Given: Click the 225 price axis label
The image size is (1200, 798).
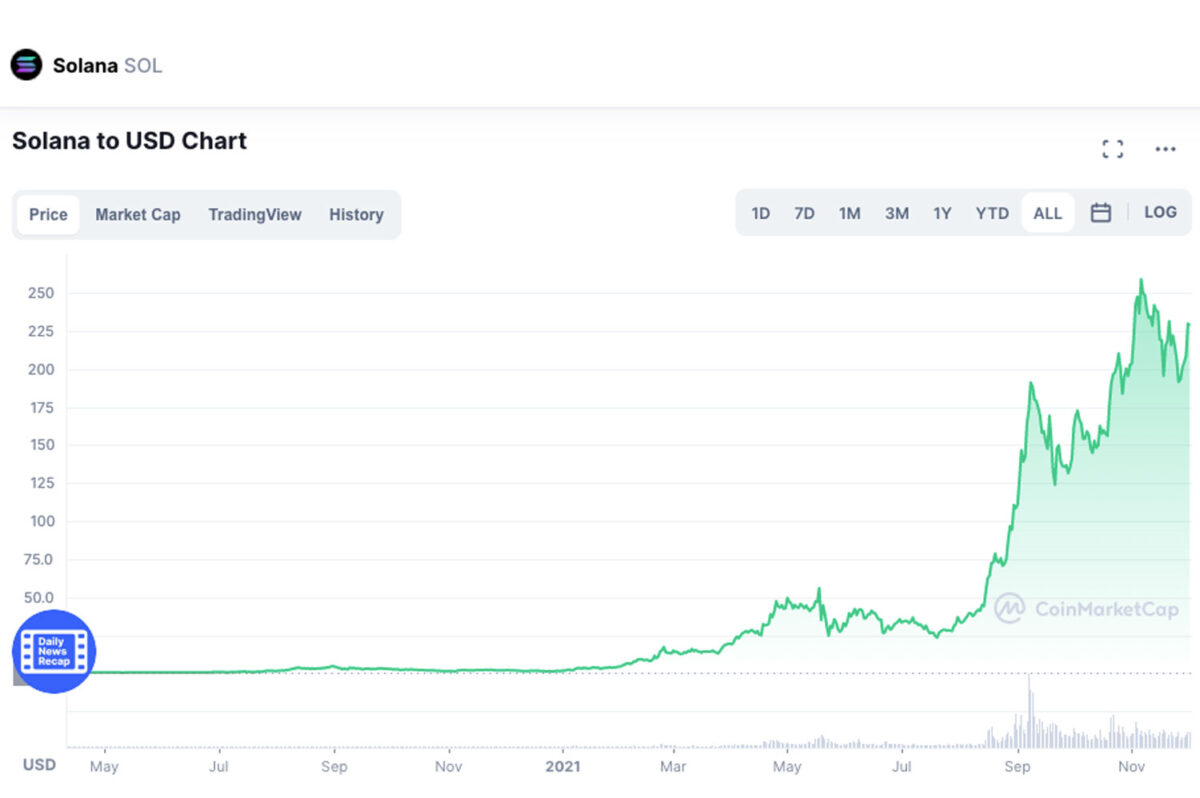Looking at the screenshot, I should tap(41, 331).
